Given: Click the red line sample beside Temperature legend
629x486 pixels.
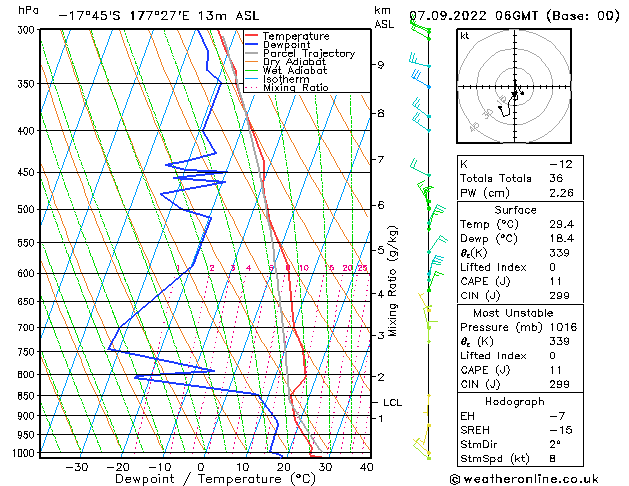Looking at the screenshot, I should 252,36.
